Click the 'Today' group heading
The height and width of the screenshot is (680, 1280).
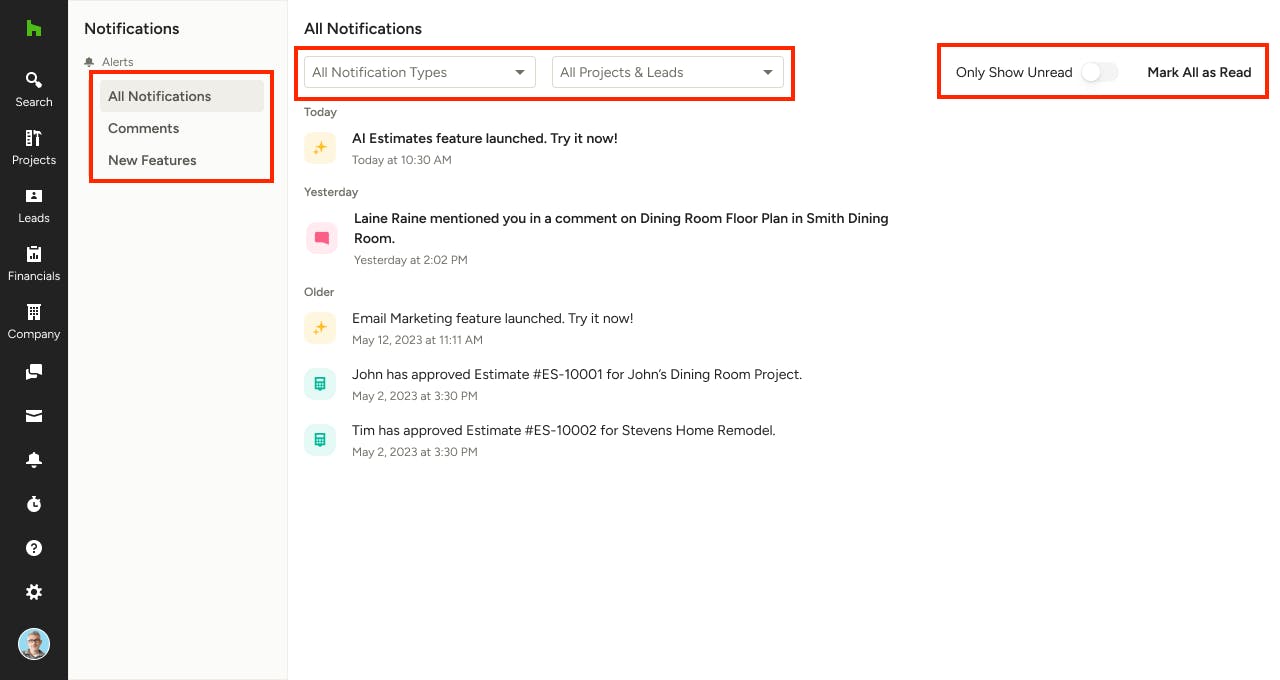coord(320,112)
